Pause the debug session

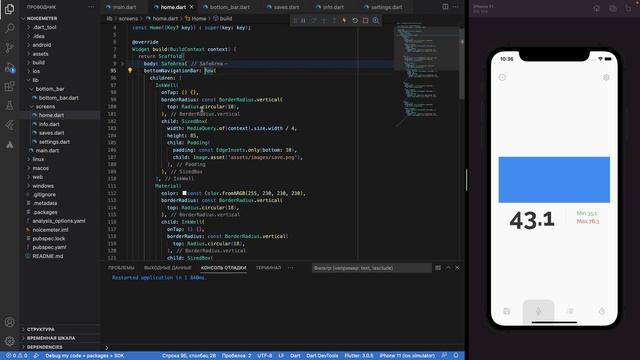[303, 20]
